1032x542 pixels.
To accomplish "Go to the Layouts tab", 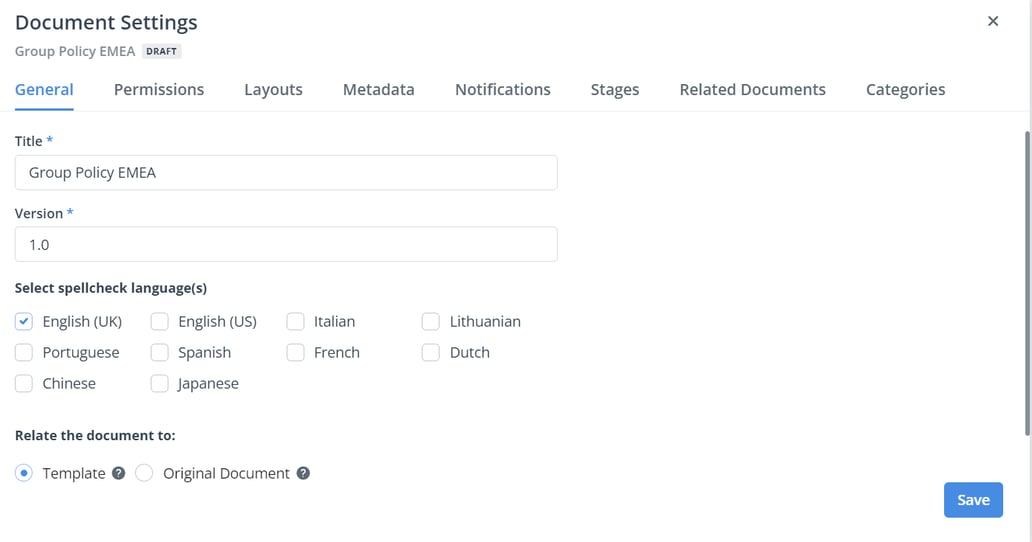I will pyautogui.click(x=273, y=89).
